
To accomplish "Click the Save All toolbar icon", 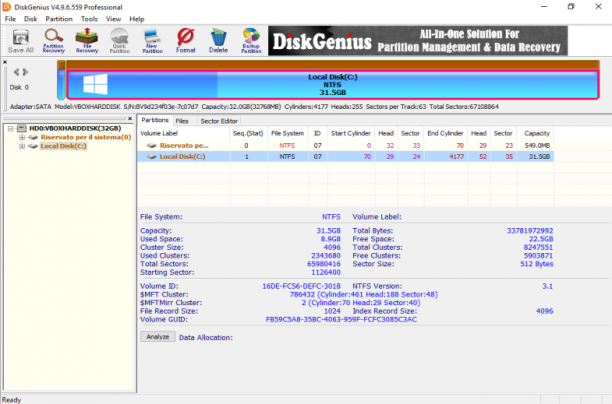I will 21,41.
